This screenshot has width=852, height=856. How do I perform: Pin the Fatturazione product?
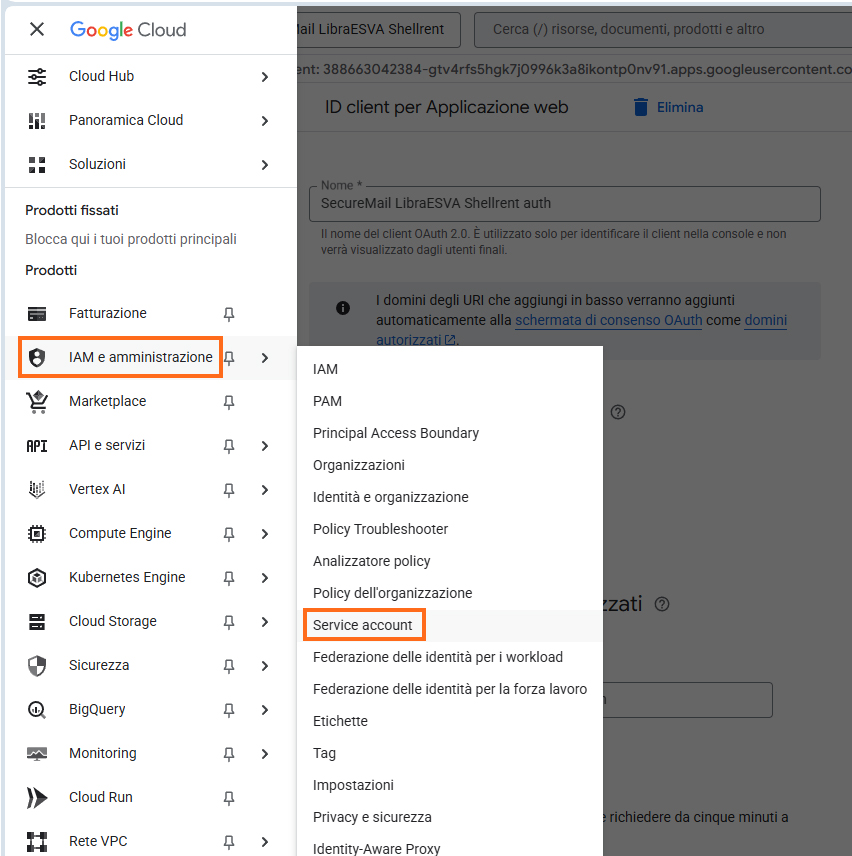click(x=229, y=313)
